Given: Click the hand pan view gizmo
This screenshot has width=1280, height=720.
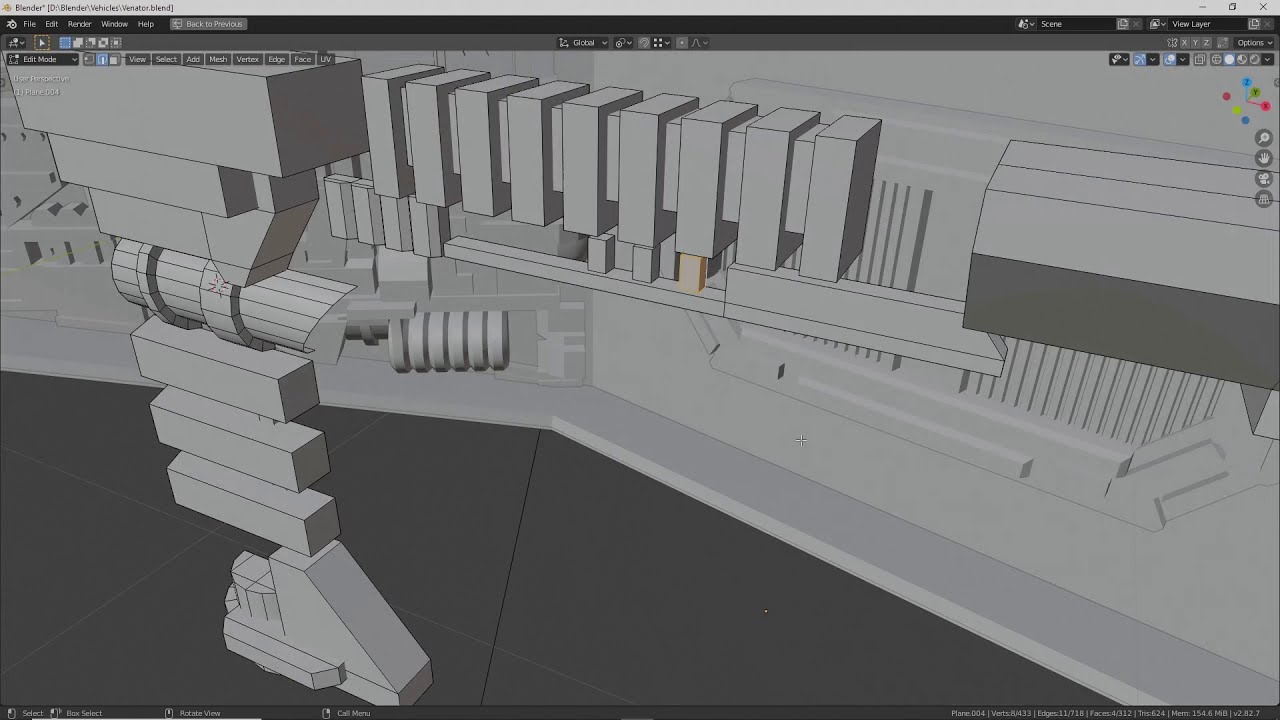Looking at the screenshot, I should point(1264,158).
